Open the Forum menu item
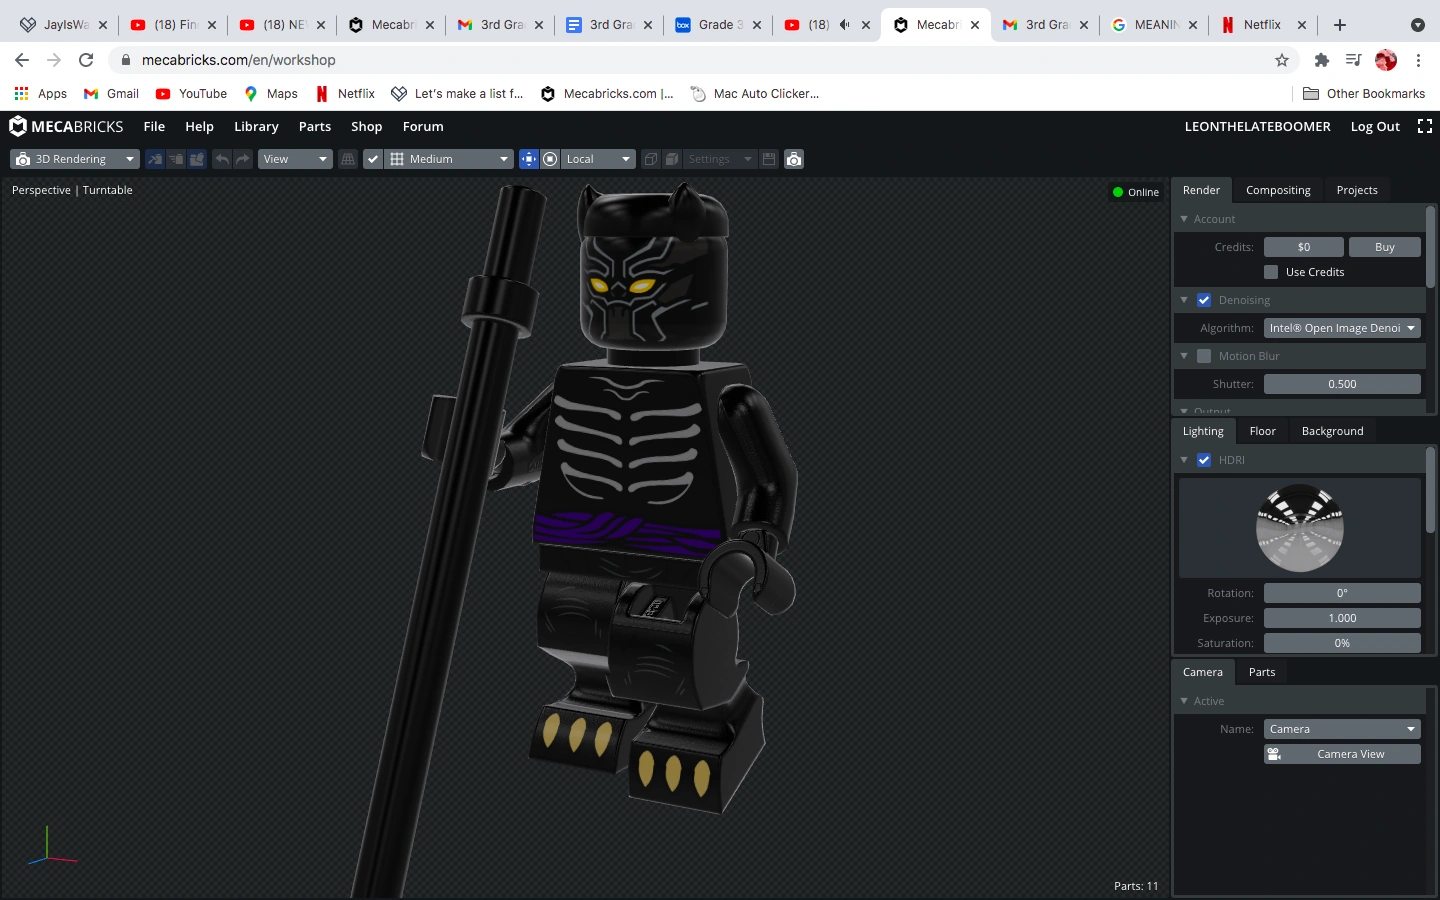Viewport: 1440px width, 900px height. [422, 126]
